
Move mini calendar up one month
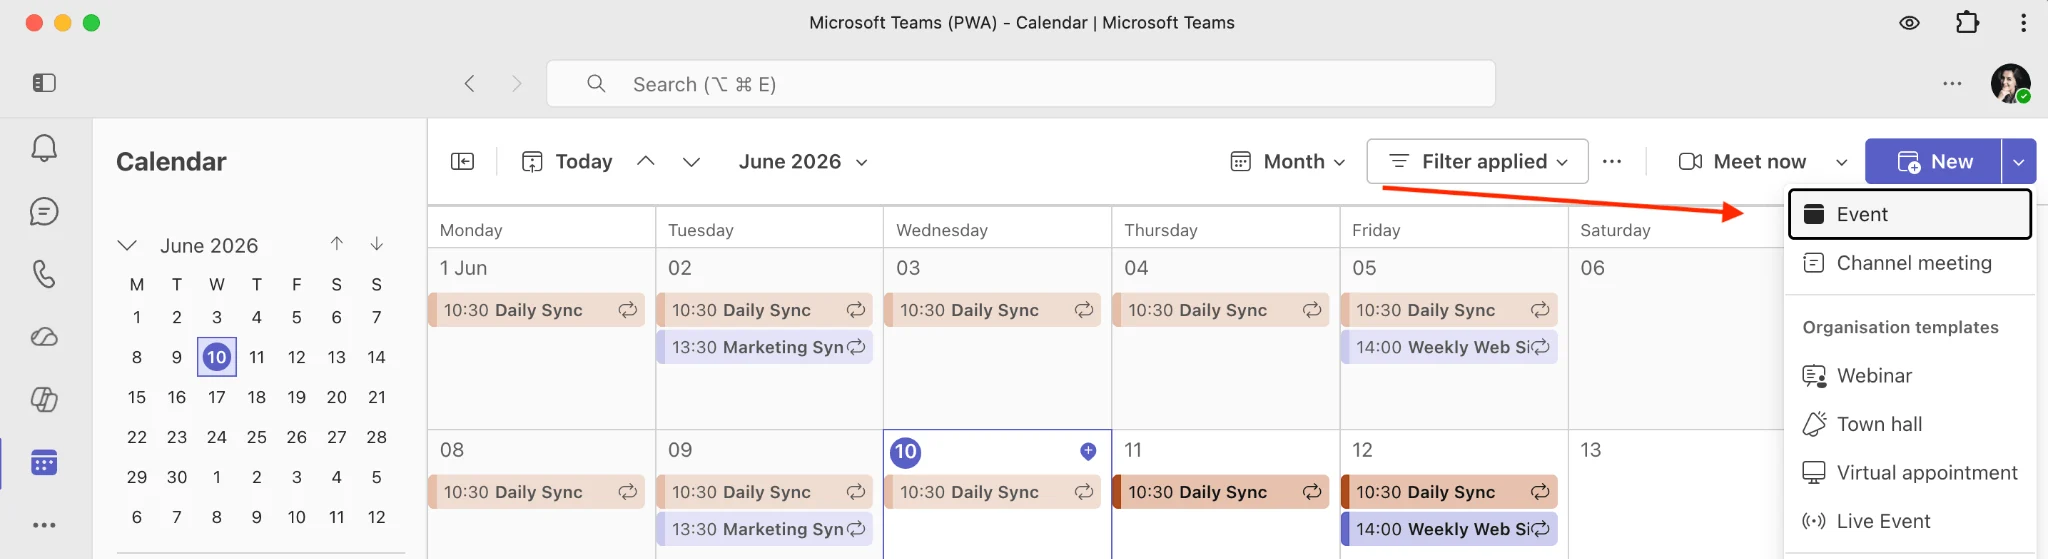337,243
